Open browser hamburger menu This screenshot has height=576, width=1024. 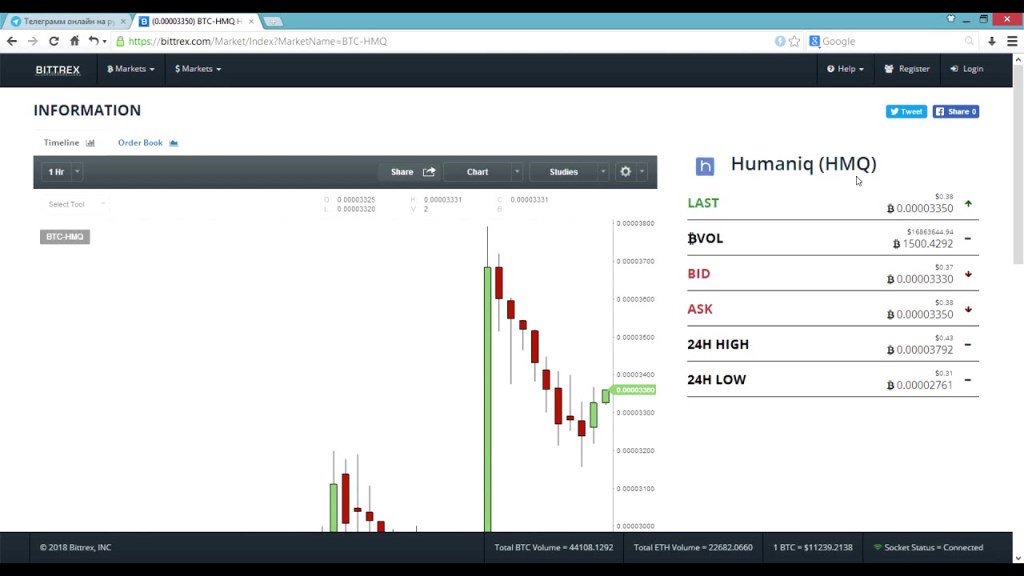pyautogui.click(x=1012, y=41)
